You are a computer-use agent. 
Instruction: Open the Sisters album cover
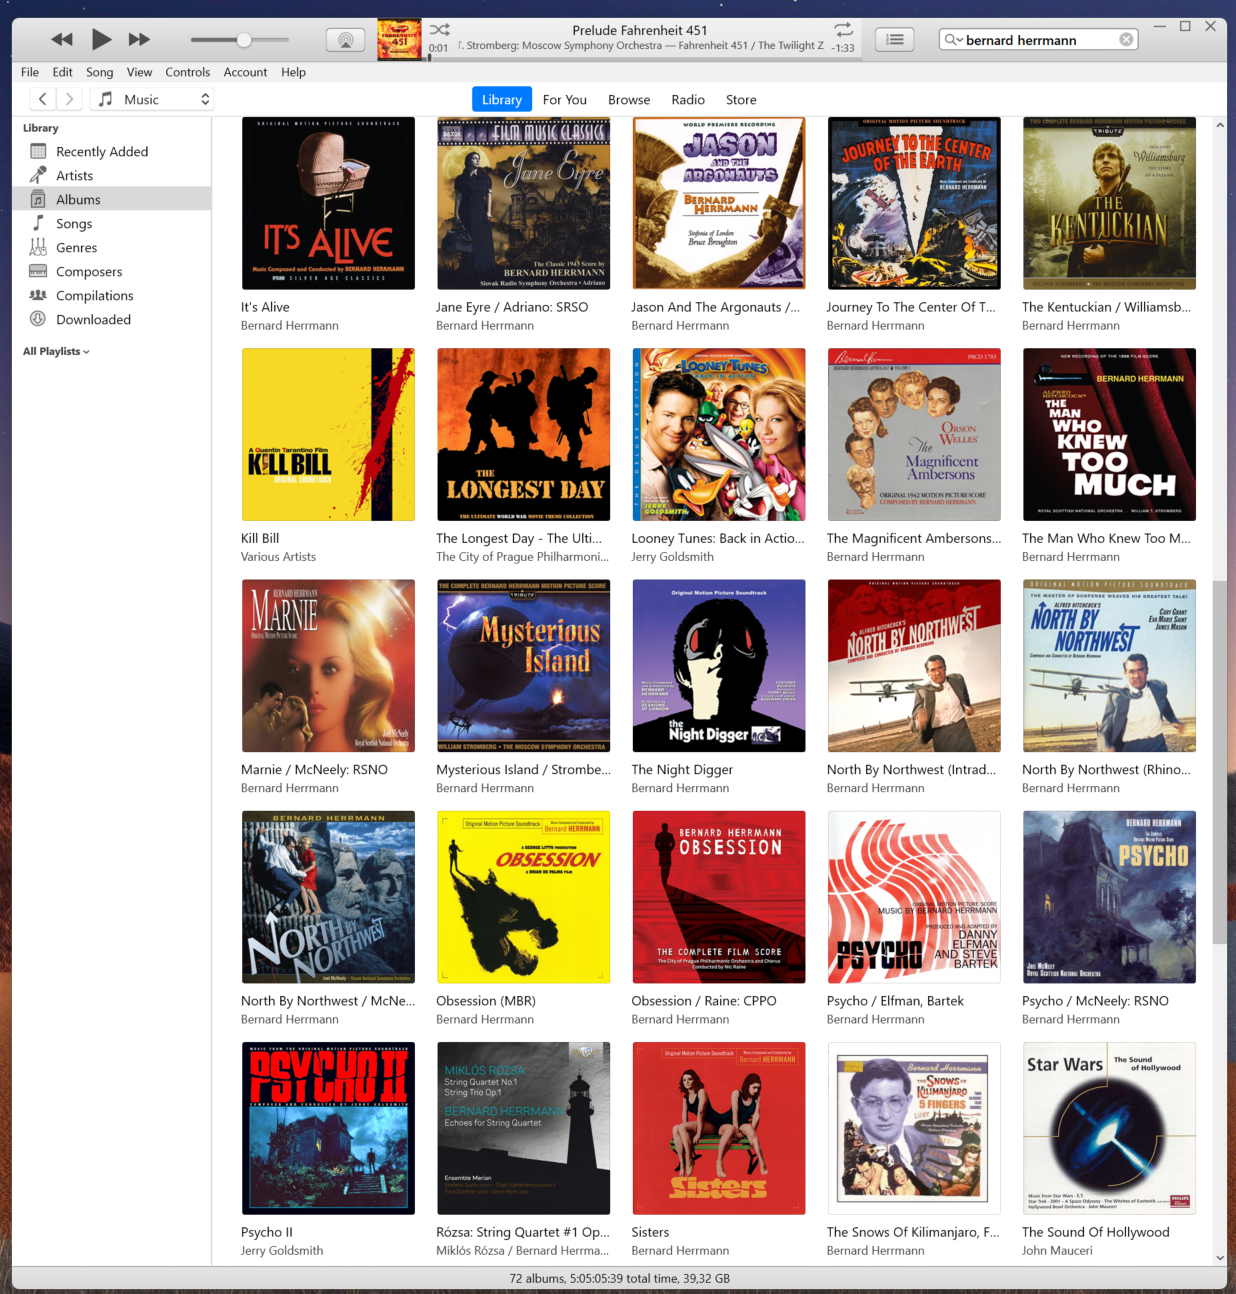click(719, 1128)
